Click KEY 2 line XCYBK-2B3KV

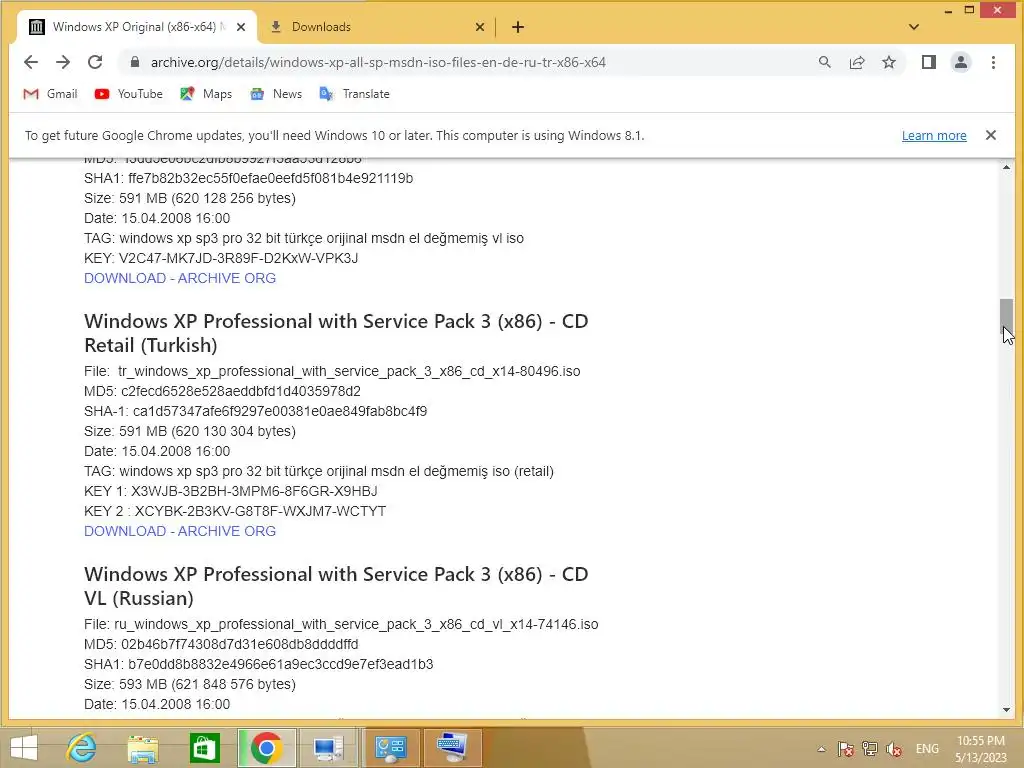click(x=235, y=511)
